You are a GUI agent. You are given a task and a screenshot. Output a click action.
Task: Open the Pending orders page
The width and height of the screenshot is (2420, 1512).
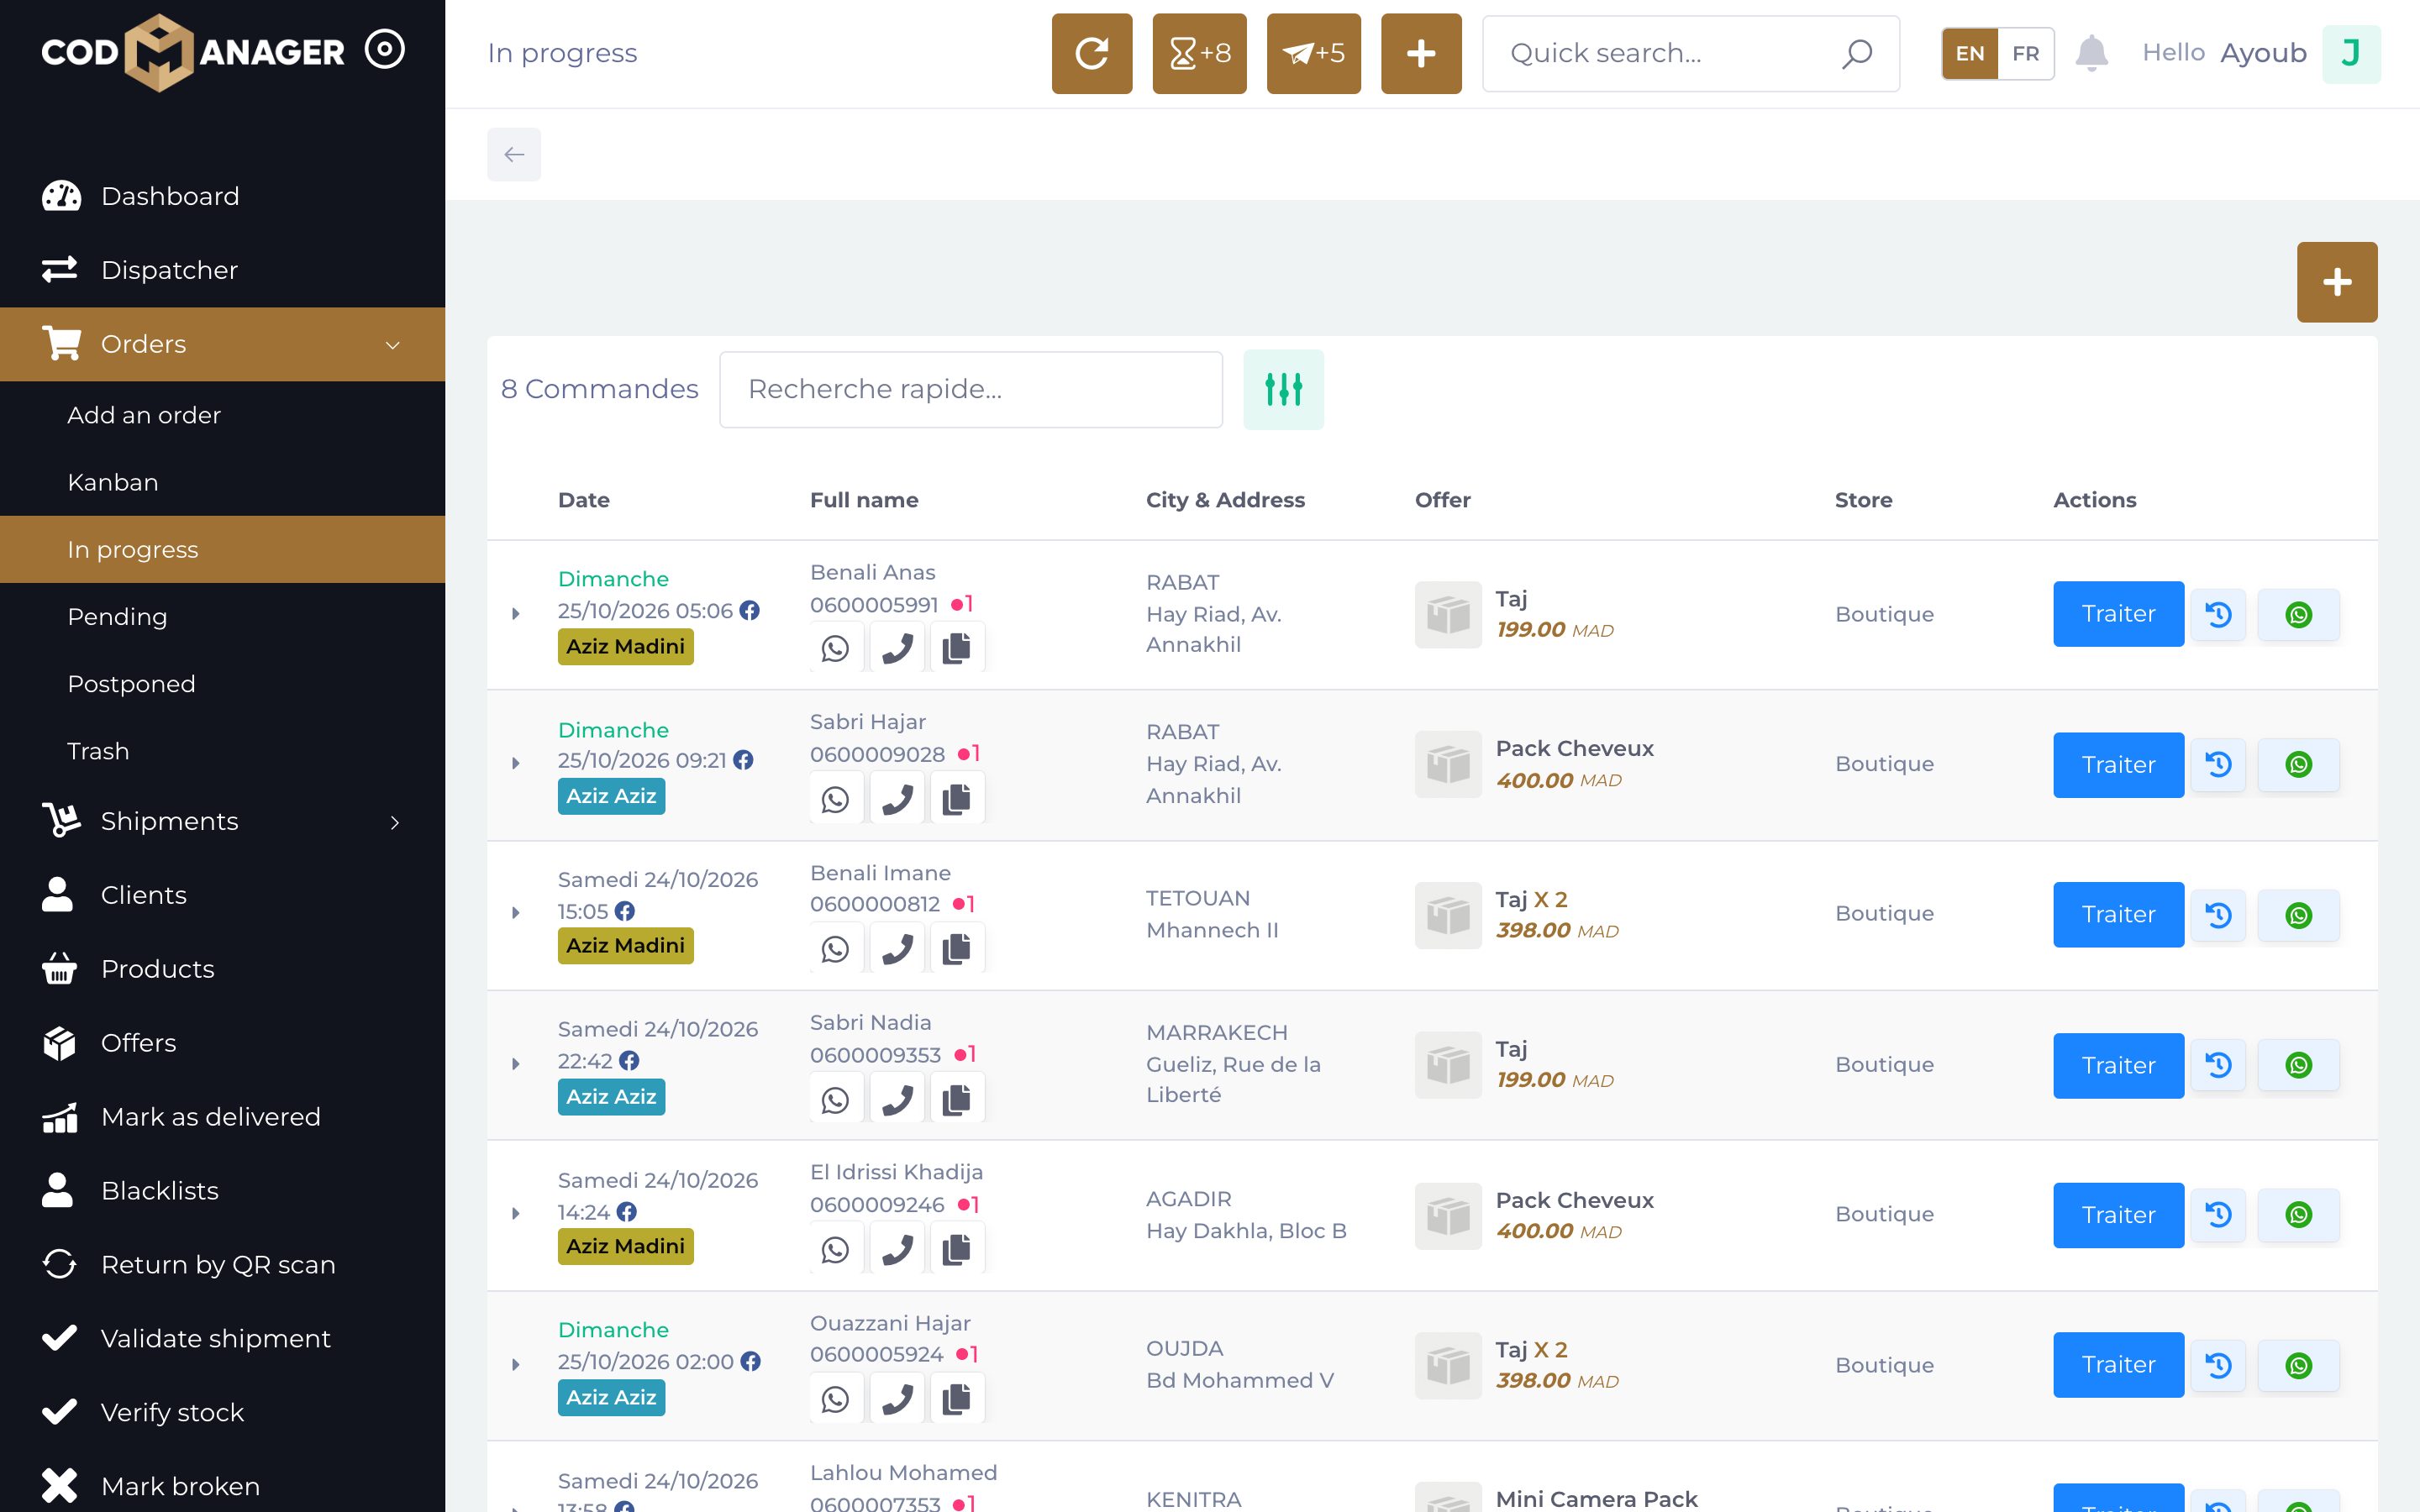coord(222,617)
